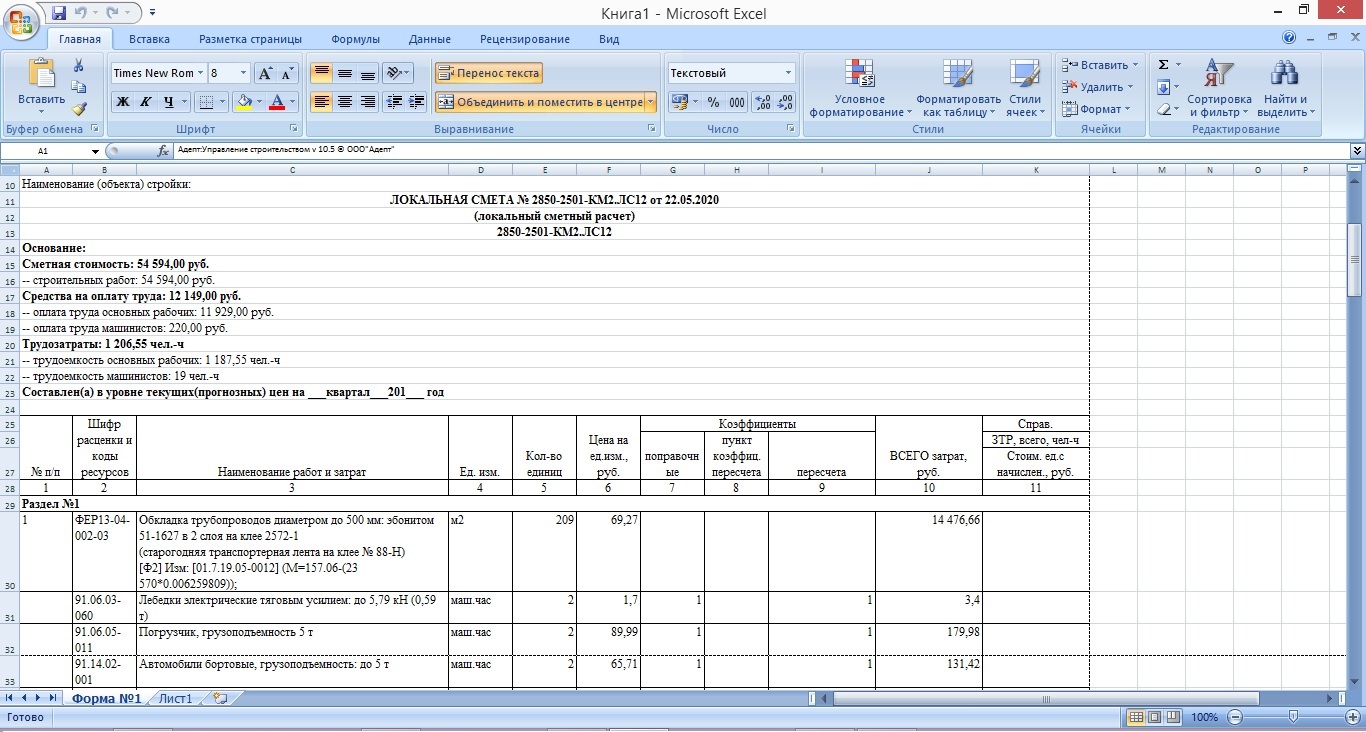The height and width of the screenshot is (732, 1366).
Task: Increase the indent
Action: pyautogui.click(x=417, y=102)
